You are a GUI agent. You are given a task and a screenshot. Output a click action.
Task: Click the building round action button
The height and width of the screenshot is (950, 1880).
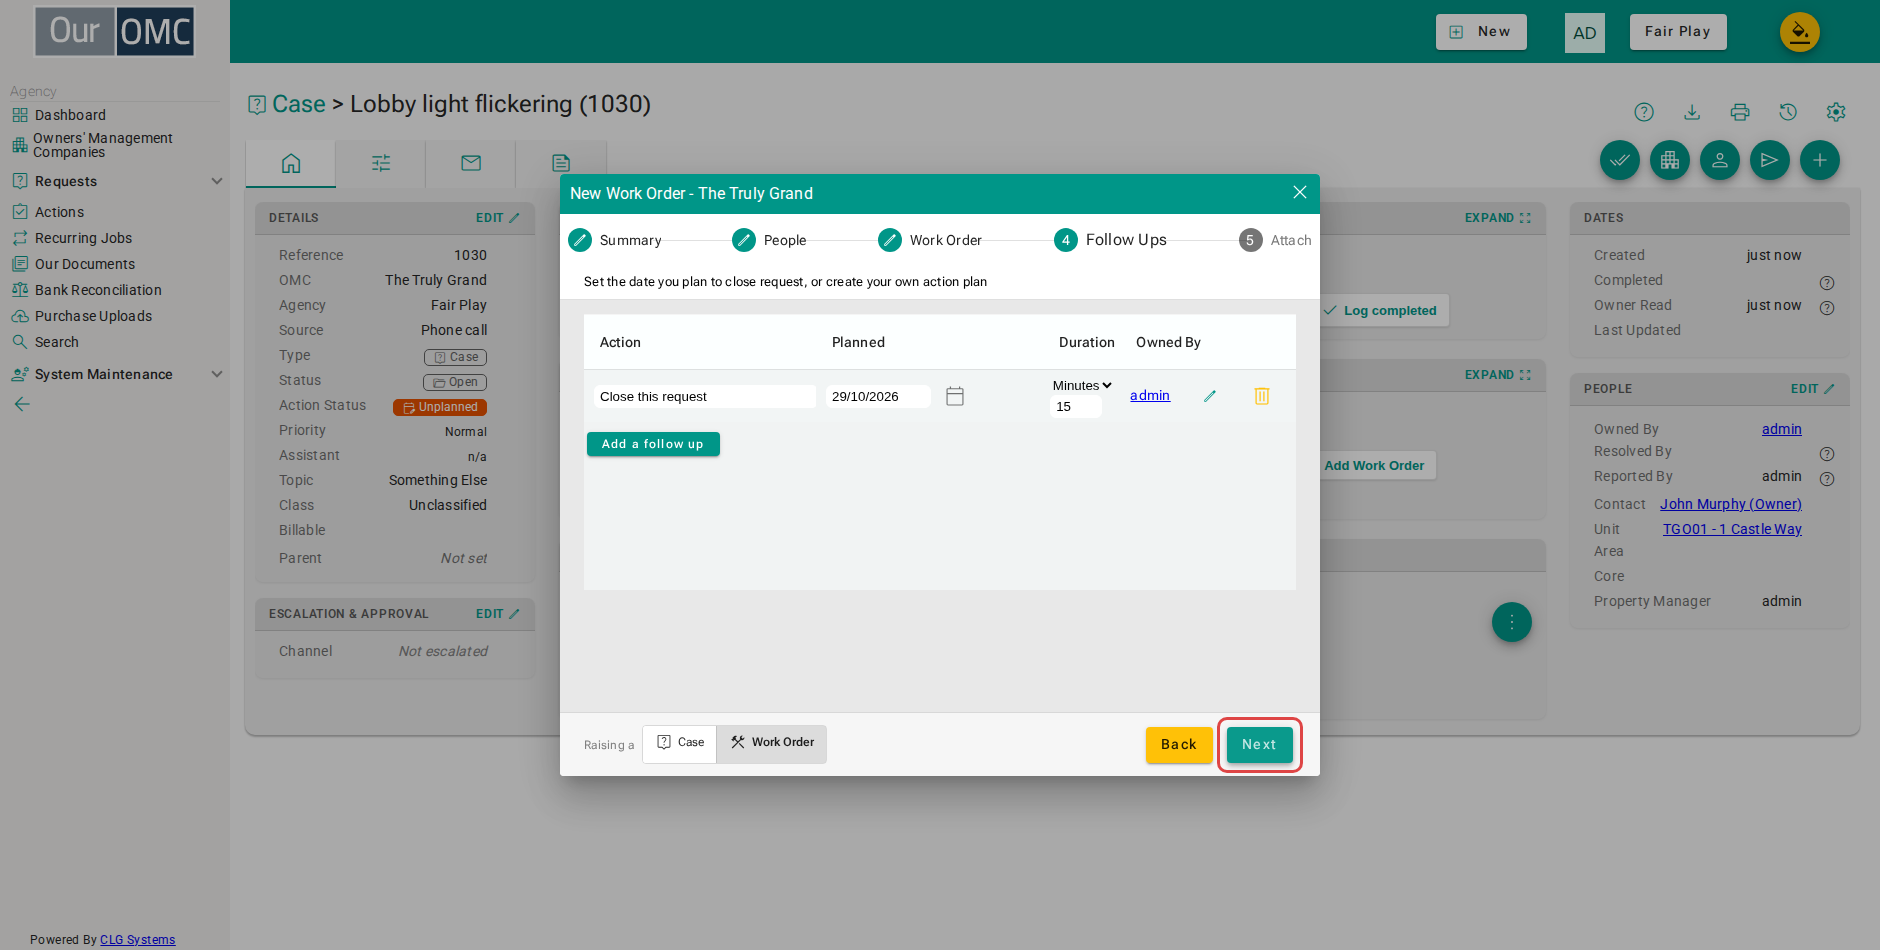(x=1670, y=160)
